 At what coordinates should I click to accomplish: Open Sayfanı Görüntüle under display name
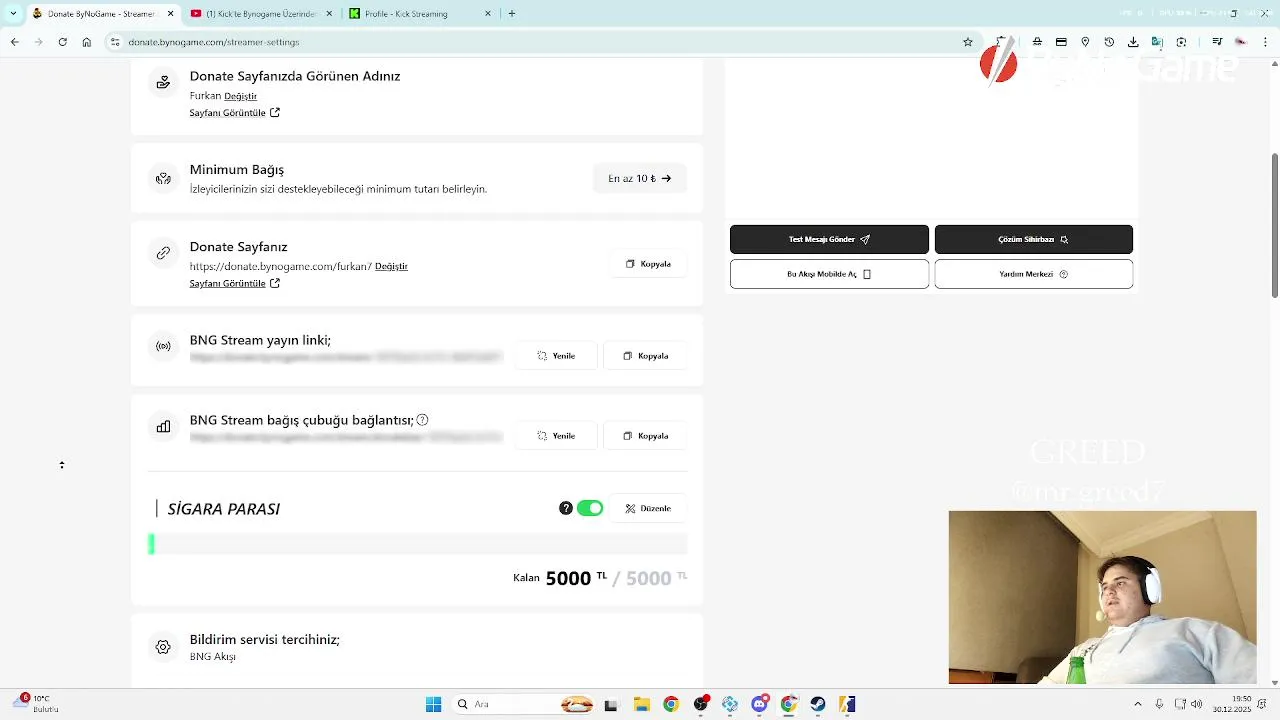coord(235,113)
